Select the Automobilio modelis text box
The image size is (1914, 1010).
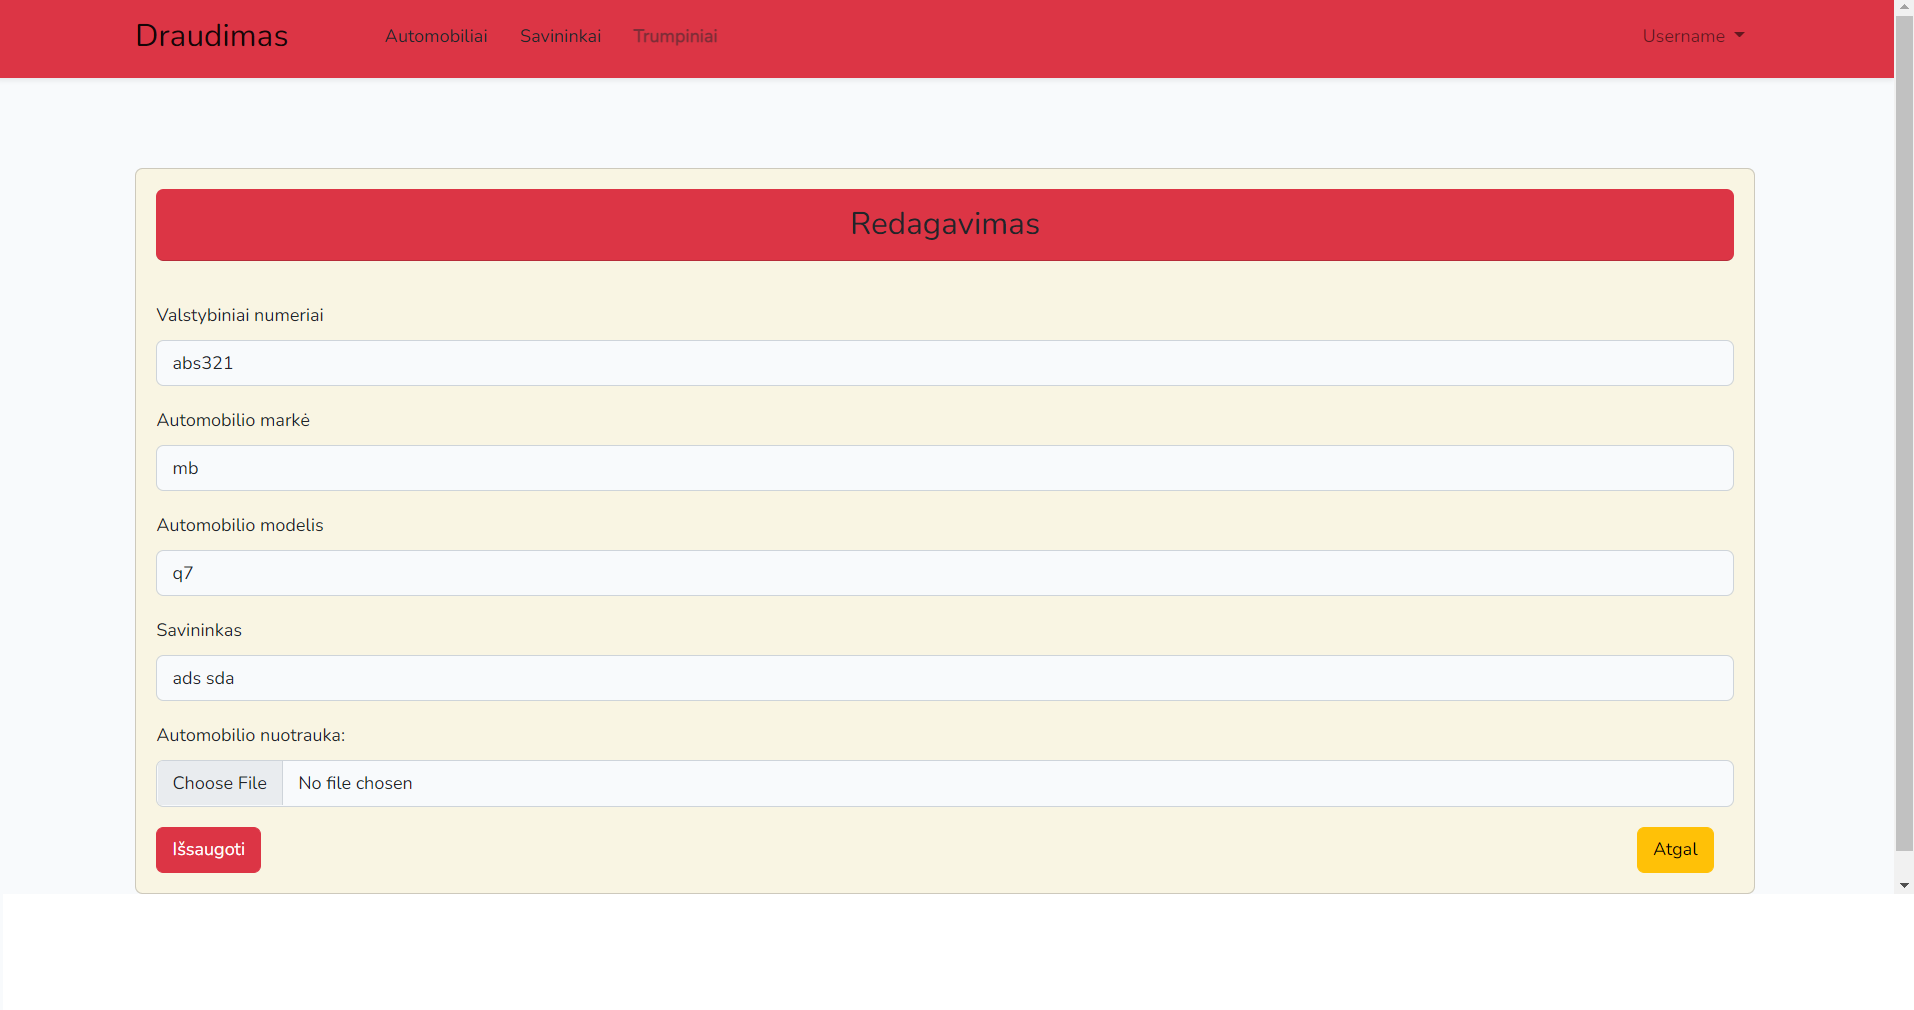944,572
